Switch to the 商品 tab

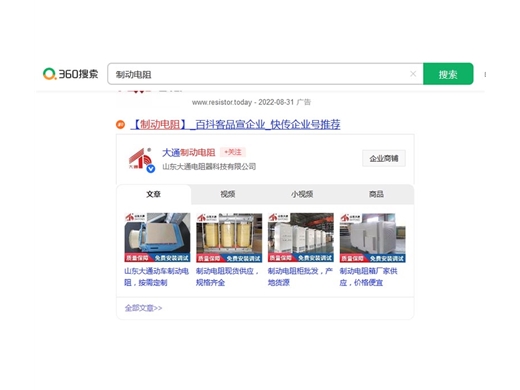376,194
